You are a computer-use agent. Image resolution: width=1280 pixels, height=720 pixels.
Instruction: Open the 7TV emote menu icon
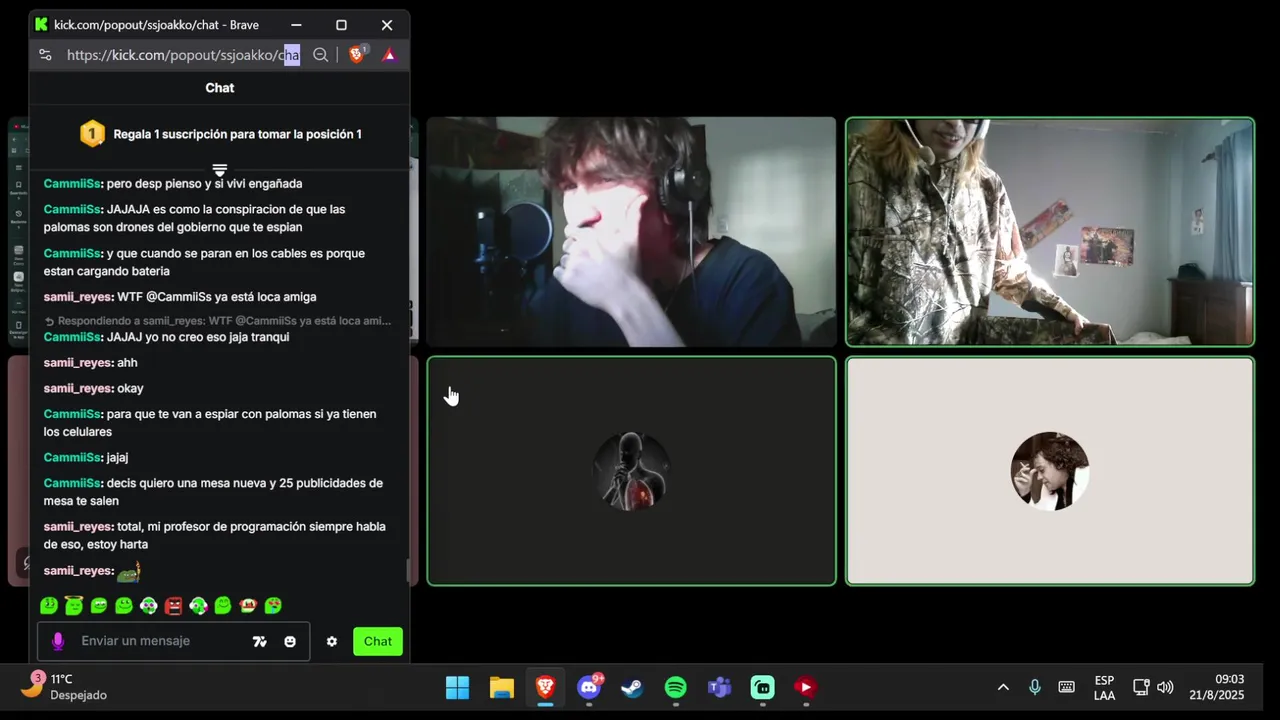pyautogui.click(x=260, y=642)
